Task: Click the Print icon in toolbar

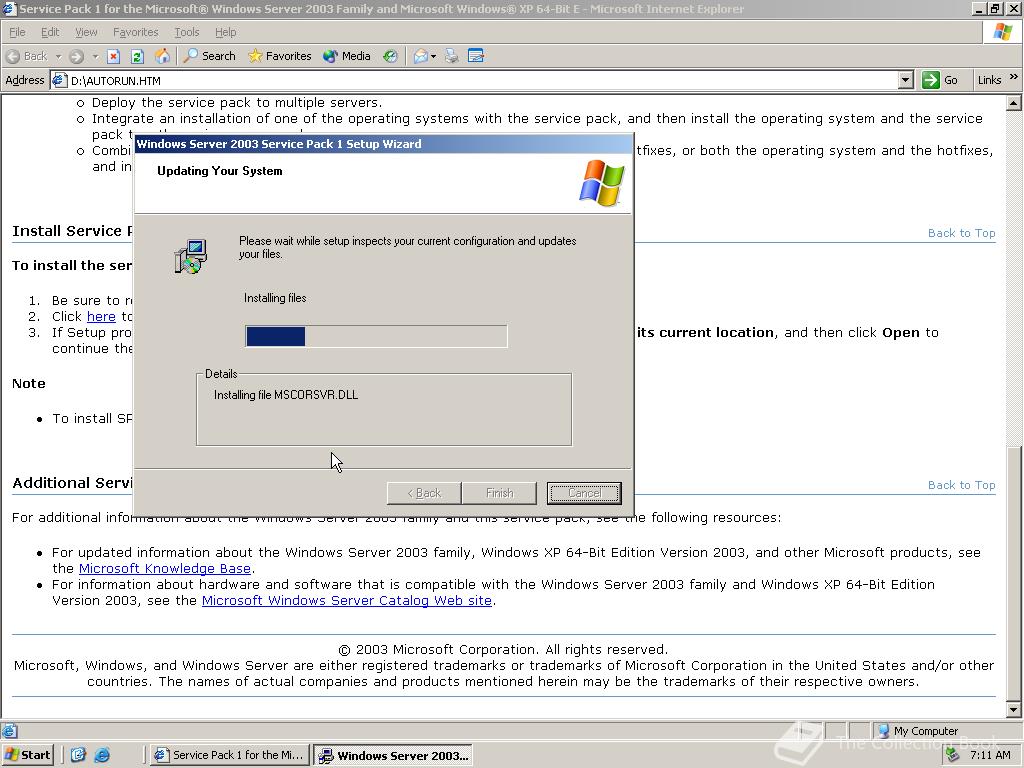Action: 451,56
